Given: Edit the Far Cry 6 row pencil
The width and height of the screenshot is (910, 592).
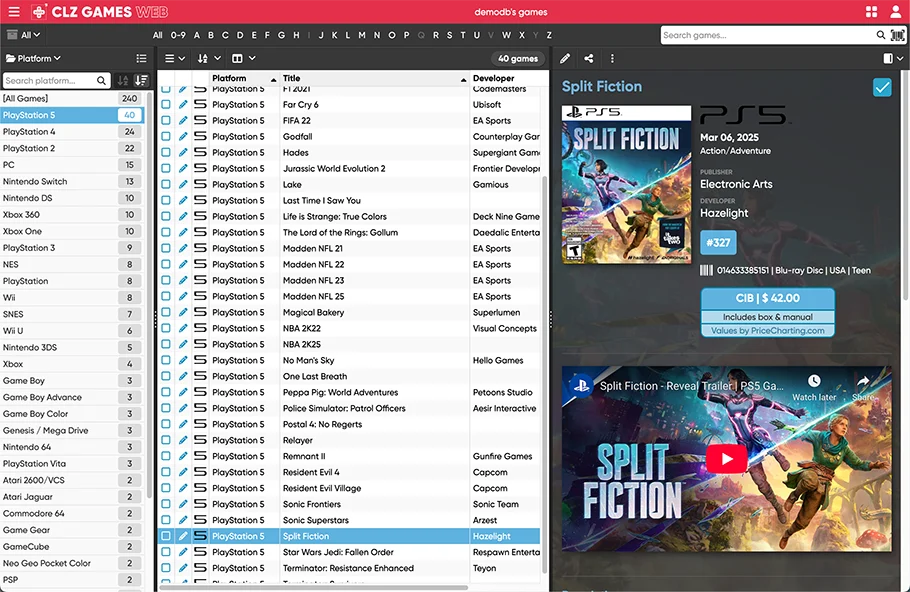Looking at the screenshot, I should [183, 104].
